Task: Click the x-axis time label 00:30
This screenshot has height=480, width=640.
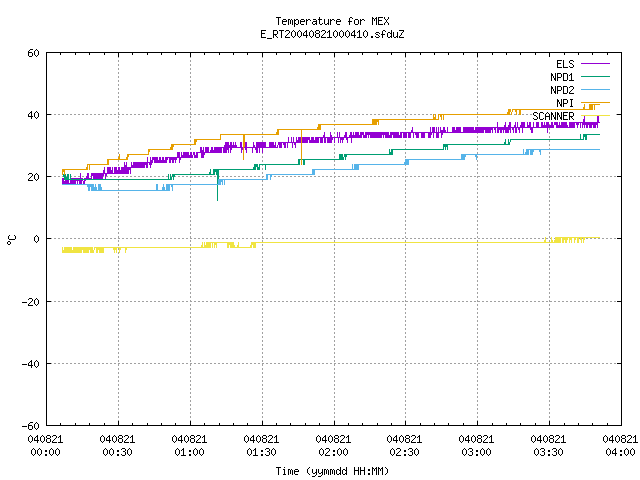Action: [117, 452]
